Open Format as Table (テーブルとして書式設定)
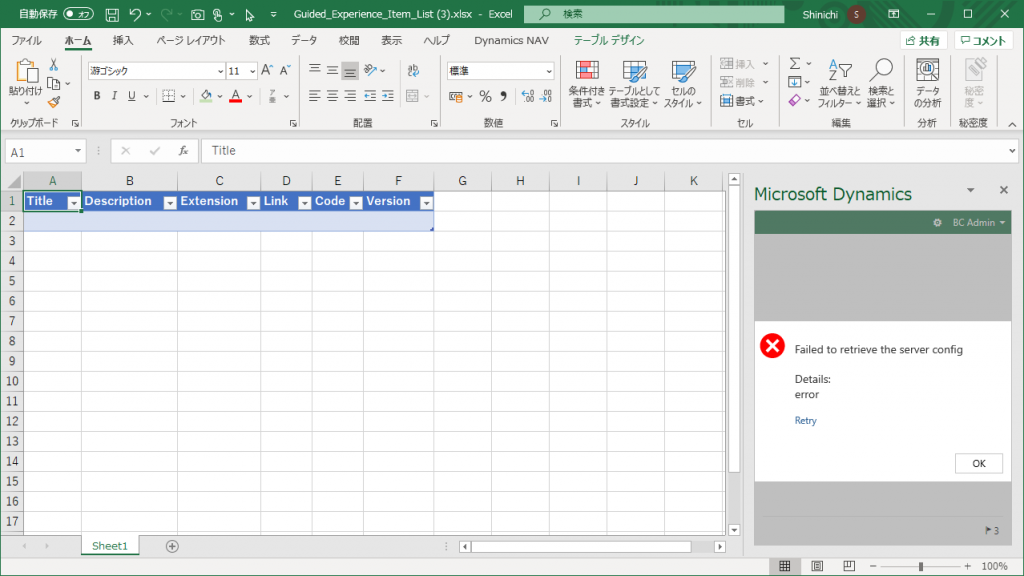Viewport: 1024px width, 576px height. (634, 84)
